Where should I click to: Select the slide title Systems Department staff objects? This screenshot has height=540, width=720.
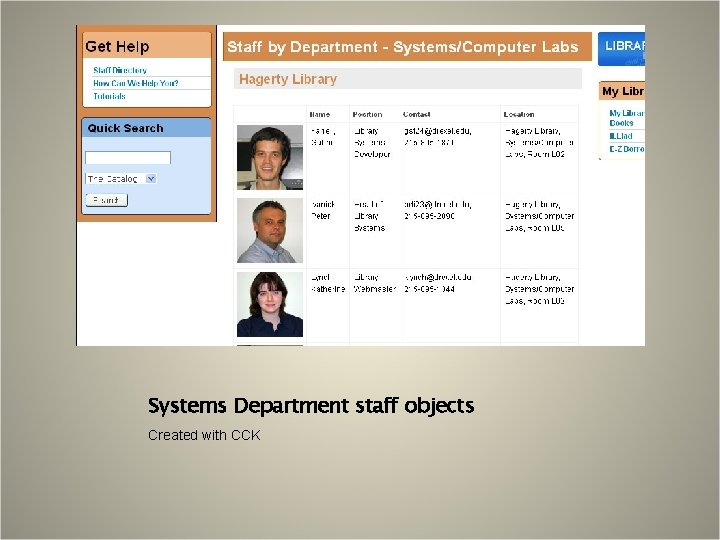pyautogui.click(x=311, y=406)
